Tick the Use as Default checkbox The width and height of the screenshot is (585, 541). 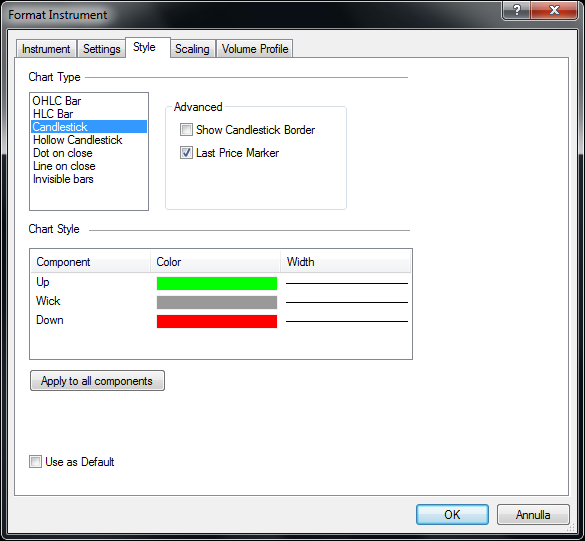[35, 462]
